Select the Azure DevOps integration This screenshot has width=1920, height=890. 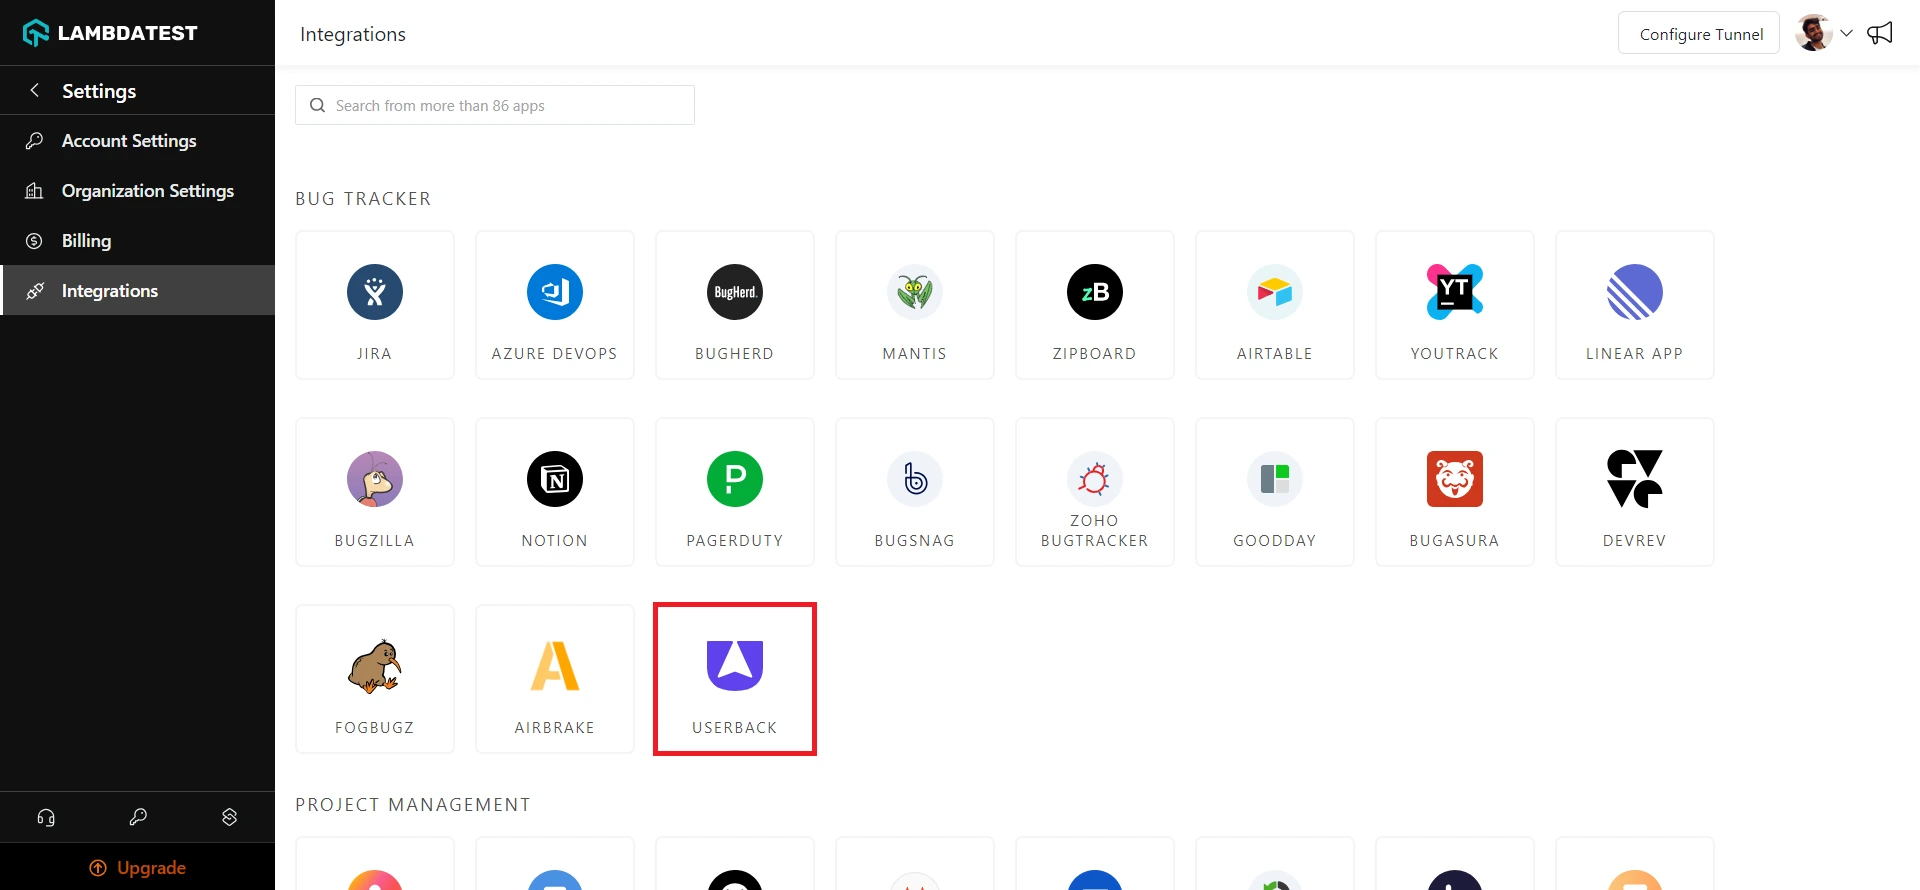click(554, 305)
